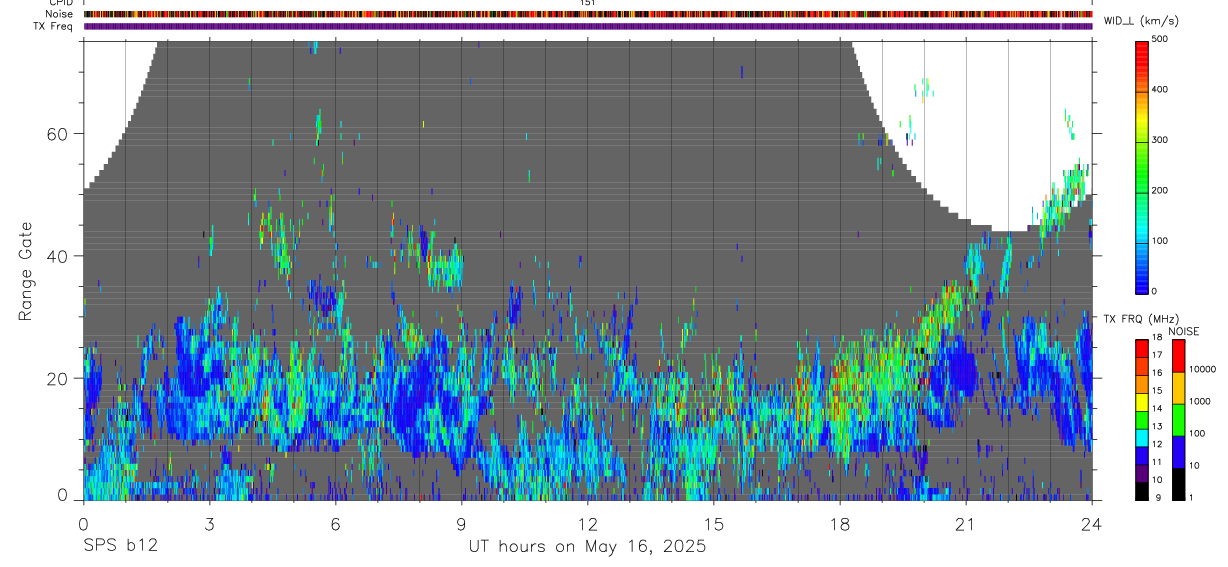Click the 'Range Gate' y-axis title
1228x567 pixels.
26,272
